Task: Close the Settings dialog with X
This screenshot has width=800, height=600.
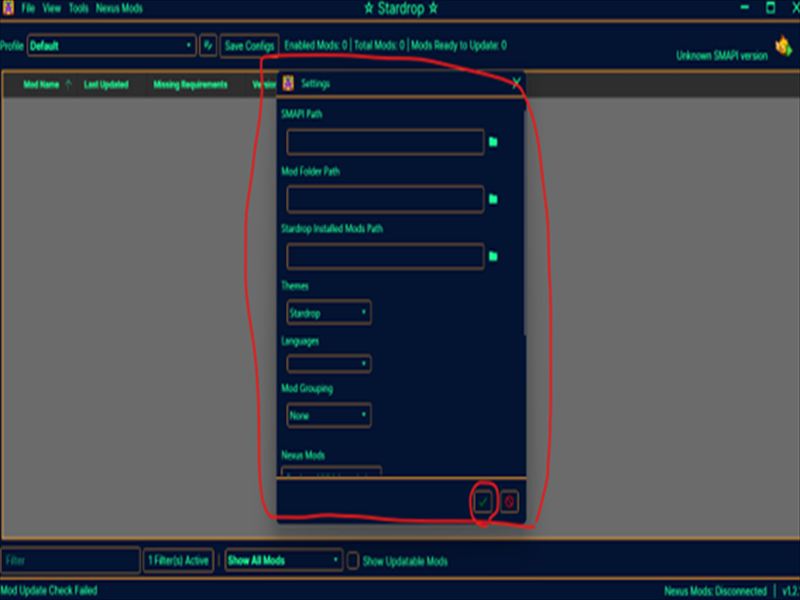Action: click(x=516, y=84)
